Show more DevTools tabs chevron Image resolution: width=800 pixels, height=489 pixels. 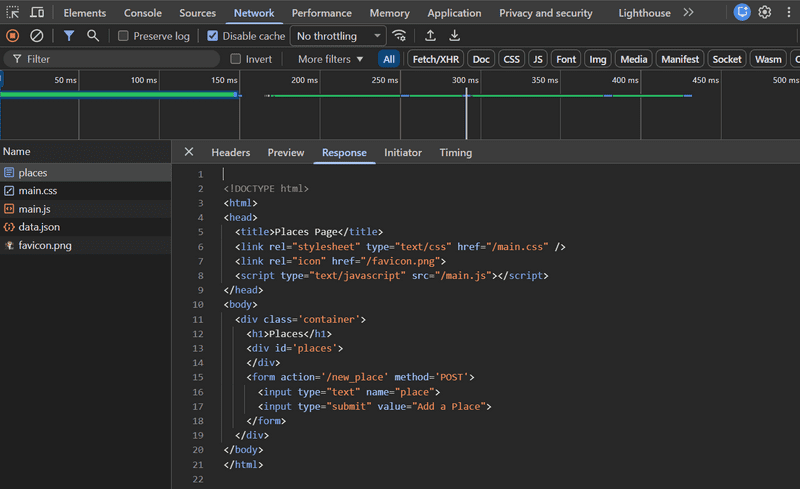tap(688, 13)
